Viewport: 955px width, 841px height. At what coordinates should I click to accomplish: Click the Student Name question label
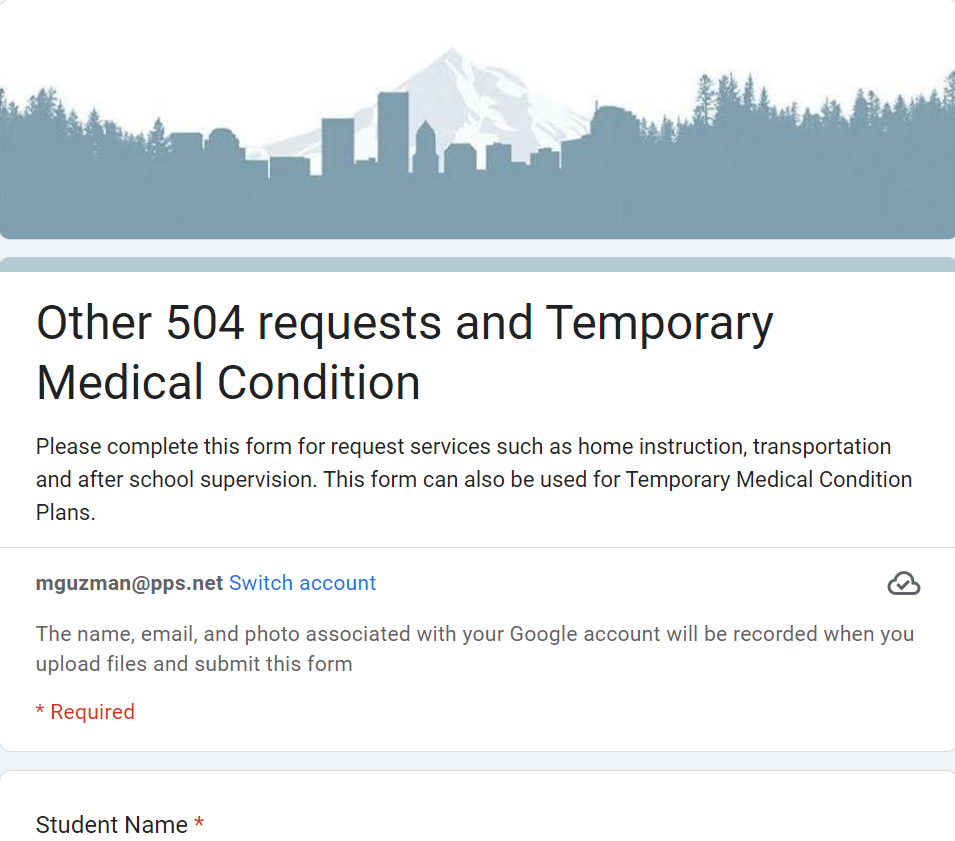click(112, 825)
